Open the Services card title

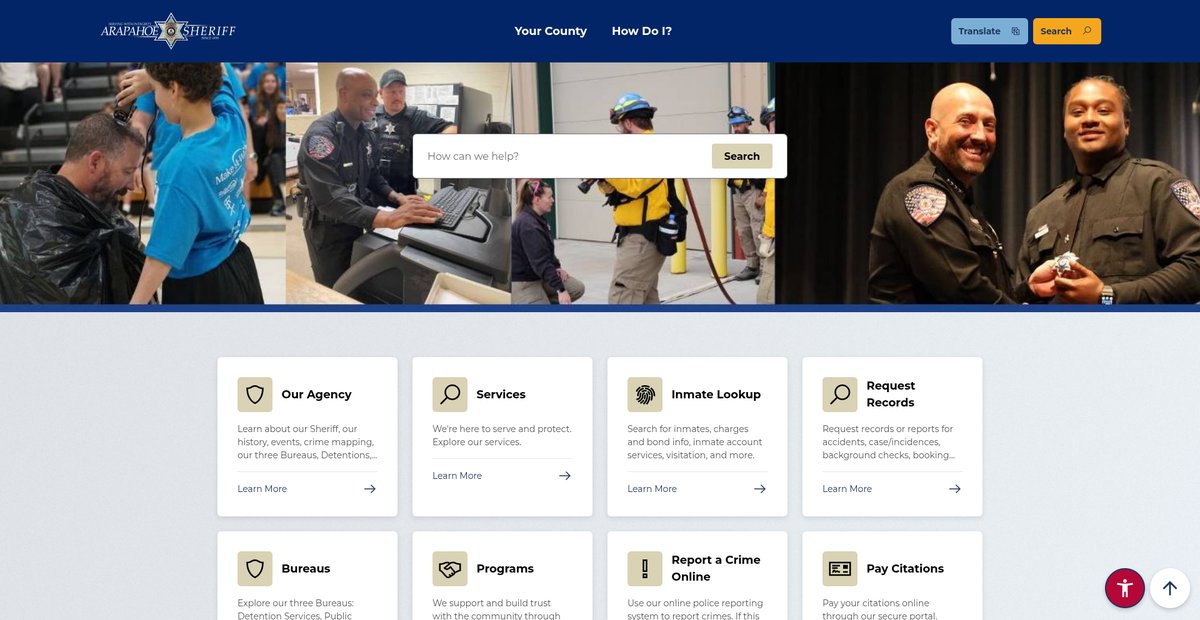pyautogui.click(x=501, y=394)
